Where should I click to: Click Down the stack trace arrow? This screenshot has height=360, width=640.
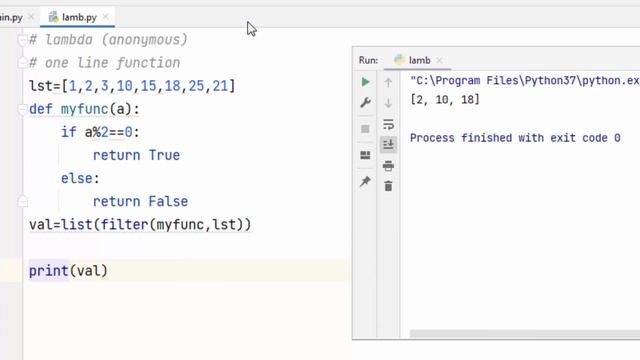[388, 103]
